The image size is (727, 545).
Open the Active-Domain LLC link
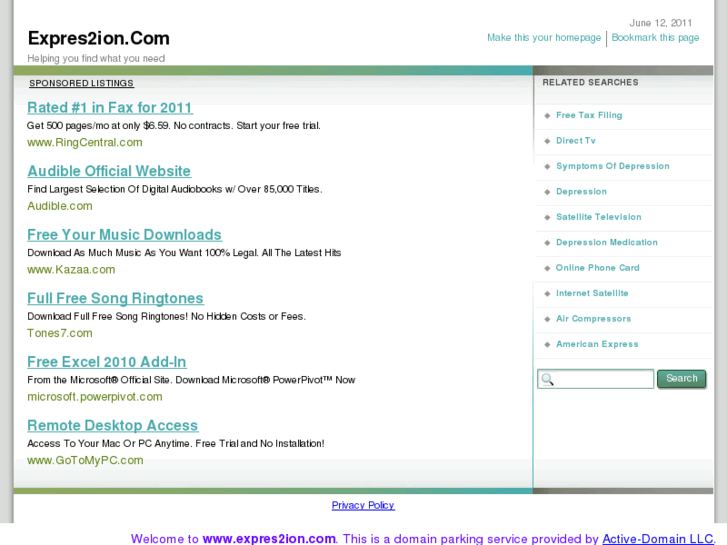click(657, 539)
